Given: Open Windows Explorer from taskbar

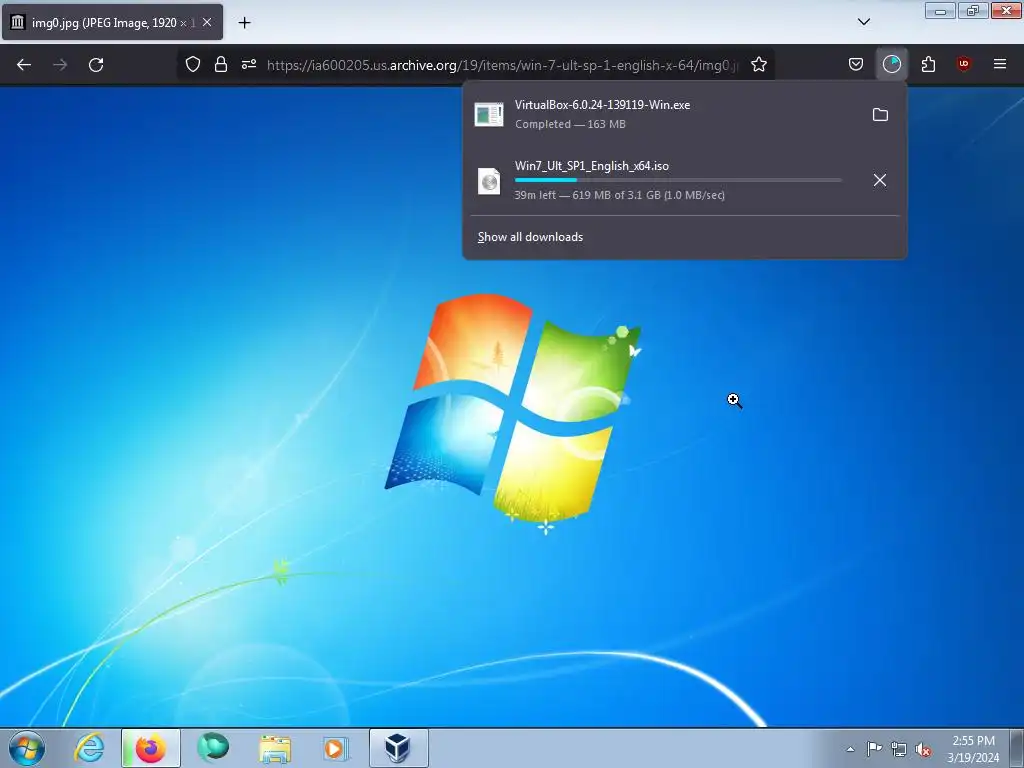Looking at the screenshot, I should click(275, 748).
